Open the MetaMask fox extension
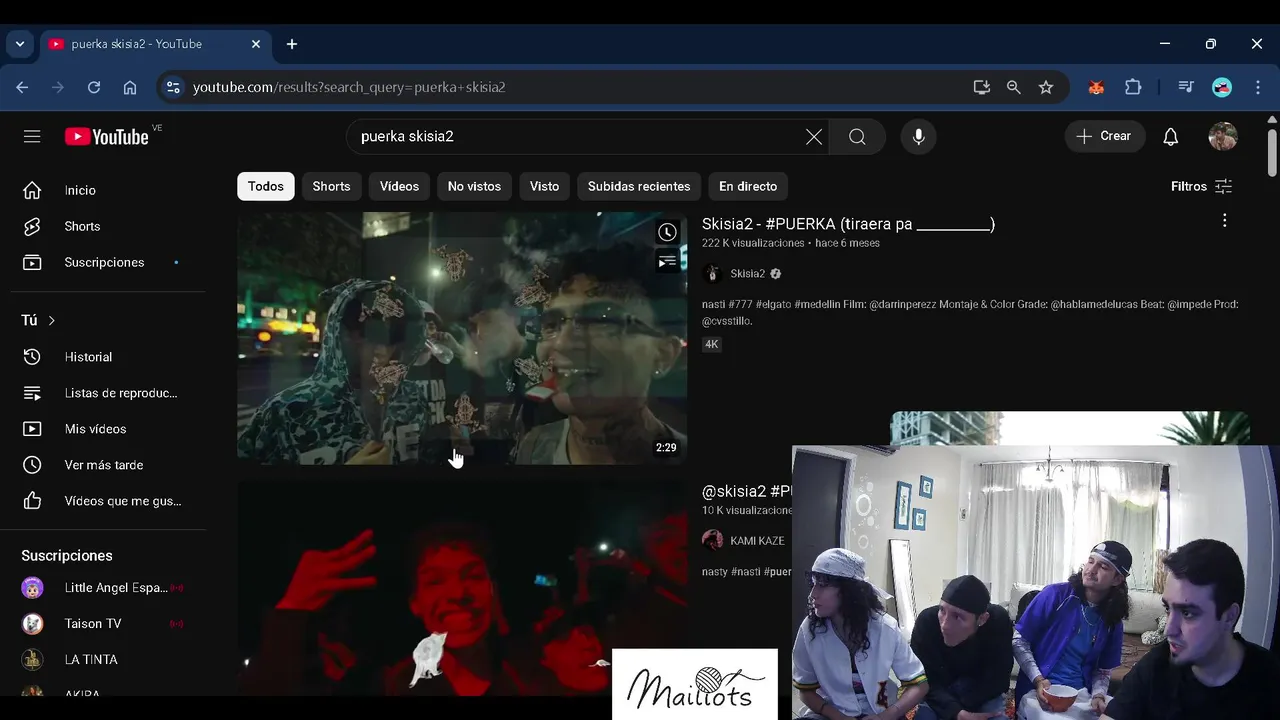The width and height of the screenshot is (1280, 720). point(1096,87)
